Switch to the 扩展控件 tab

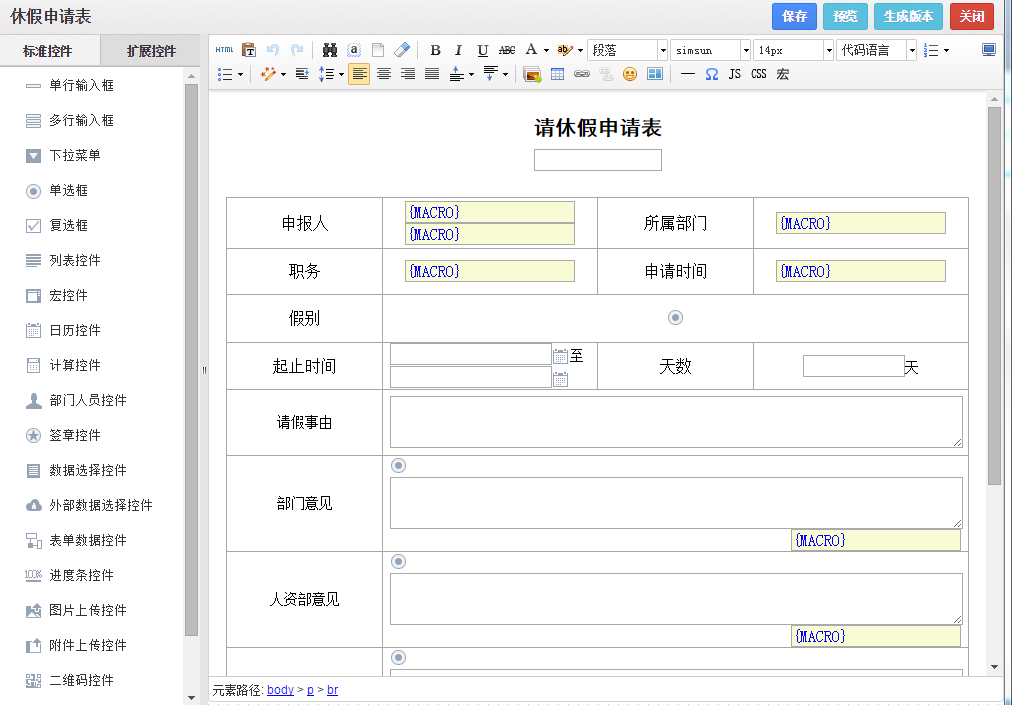tap(151, 51)
